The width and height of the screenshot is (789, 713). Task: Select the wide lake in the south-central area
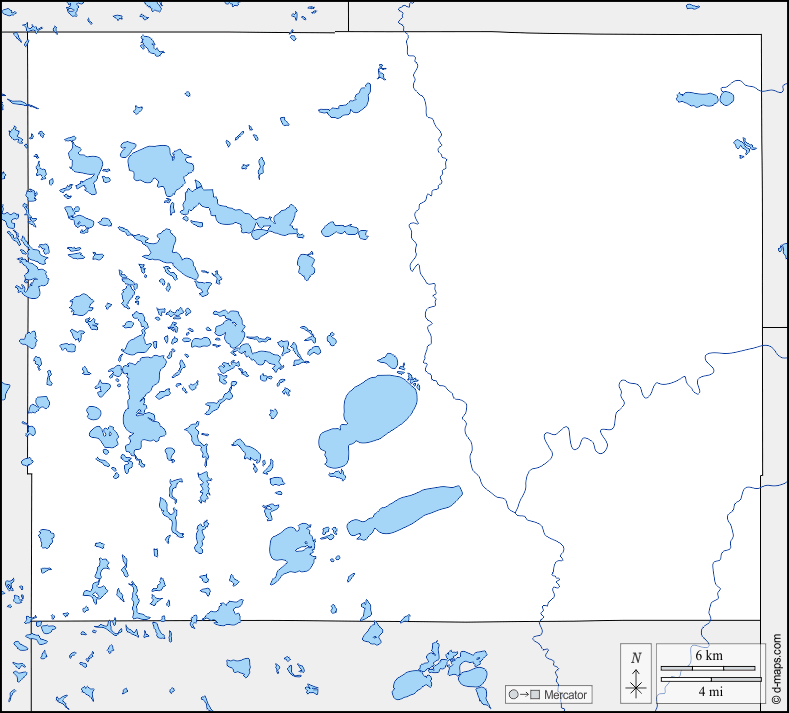click(x=292, y=550)
